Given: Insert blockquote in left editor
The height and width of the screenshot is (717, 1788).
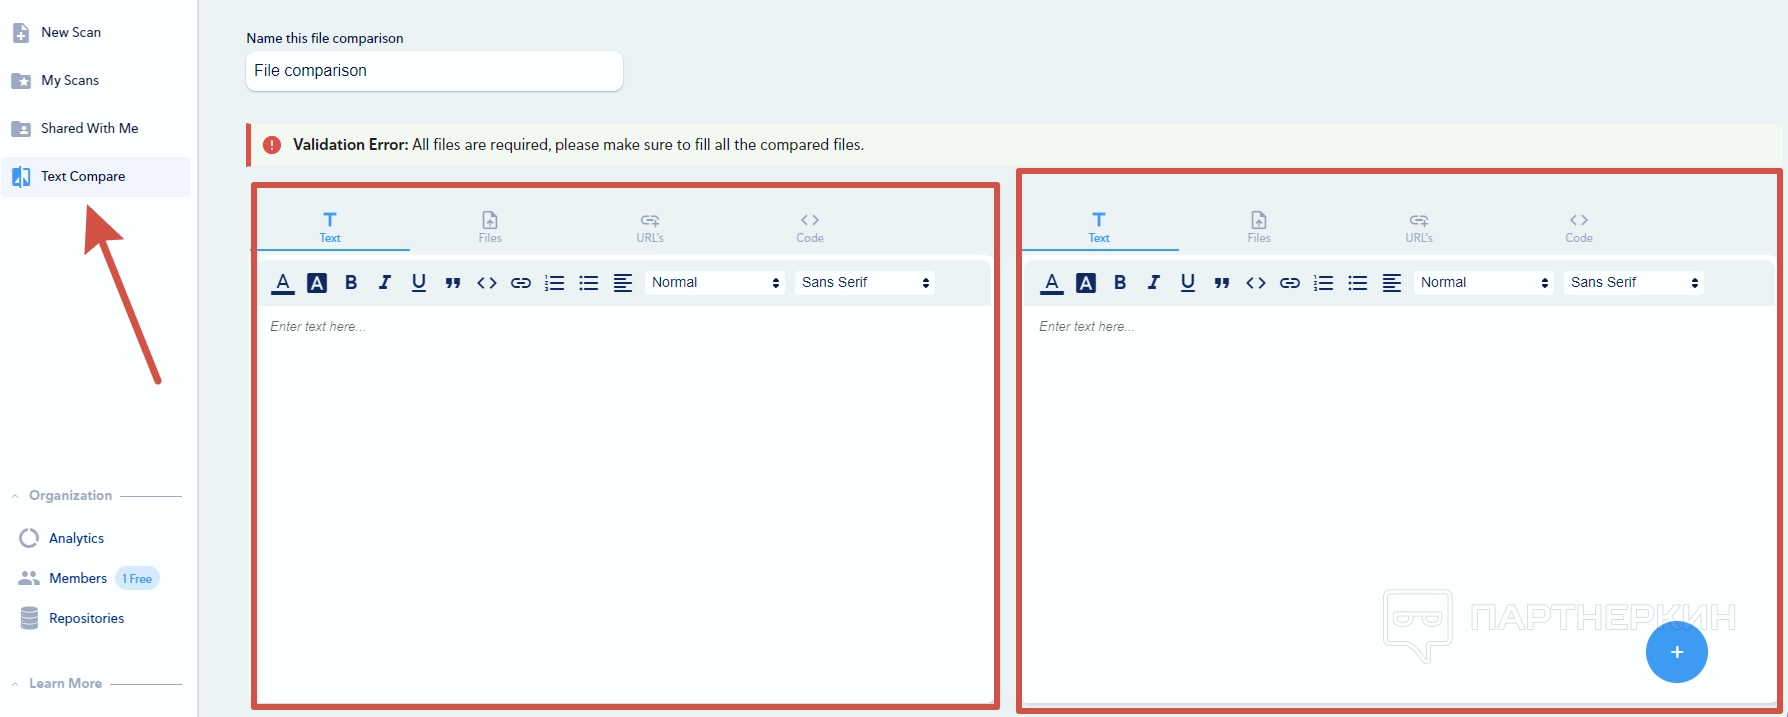Looking at the screenshot, I should 453,283.
